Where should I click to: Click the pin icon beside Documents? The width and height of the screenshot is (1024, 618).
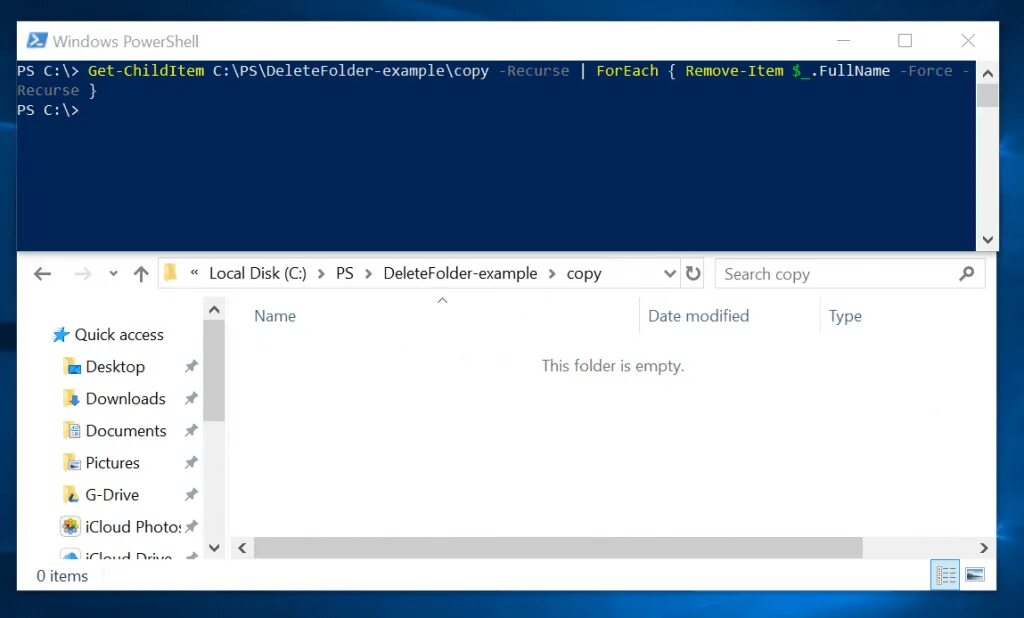[191, 431]
